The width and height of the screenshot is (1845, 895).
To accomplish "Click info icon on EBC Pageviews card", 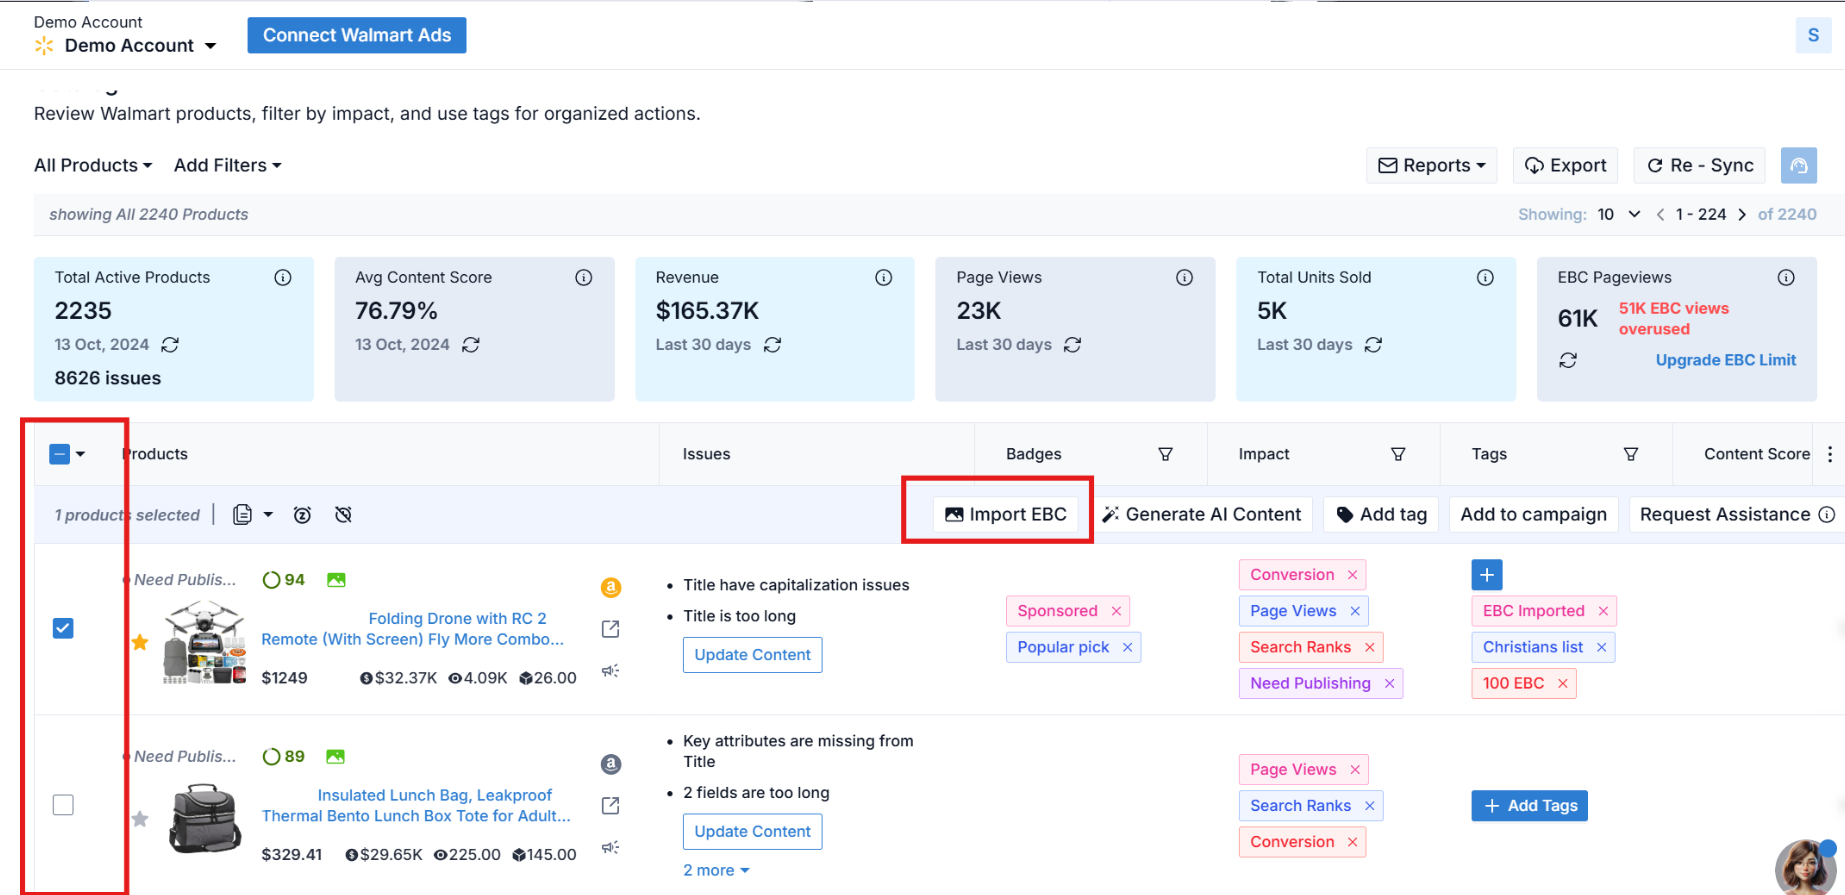I will tap(1786, 278).
